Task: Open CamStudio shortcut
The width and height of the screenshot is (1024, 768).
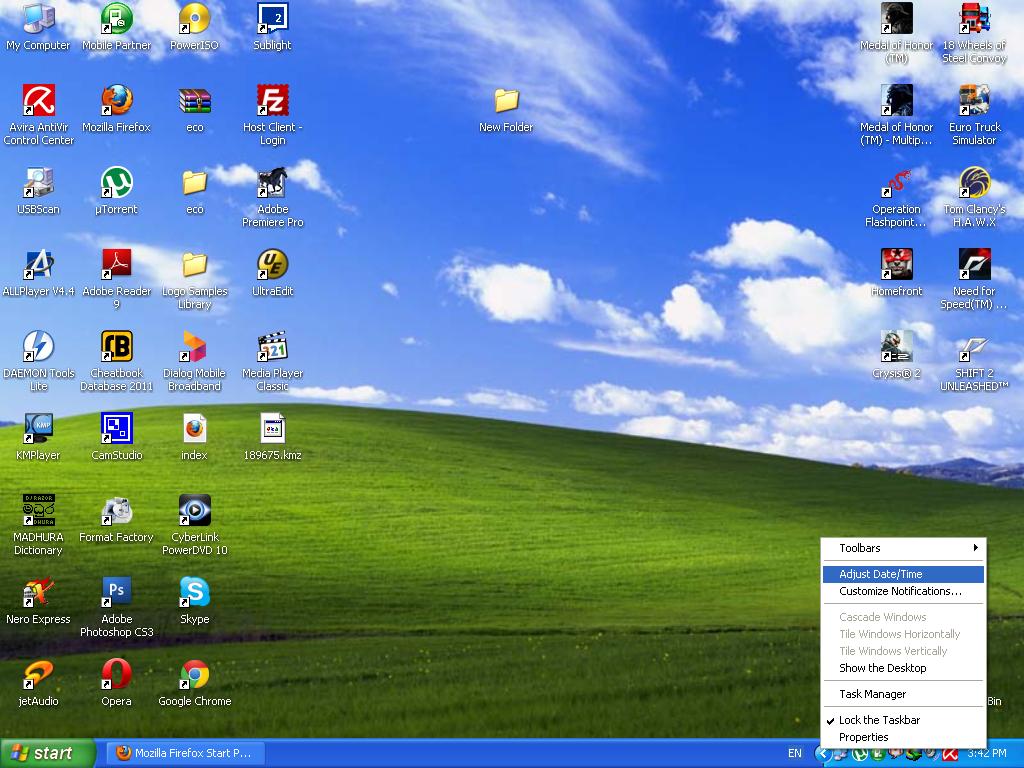Action: tap(116, 436)
